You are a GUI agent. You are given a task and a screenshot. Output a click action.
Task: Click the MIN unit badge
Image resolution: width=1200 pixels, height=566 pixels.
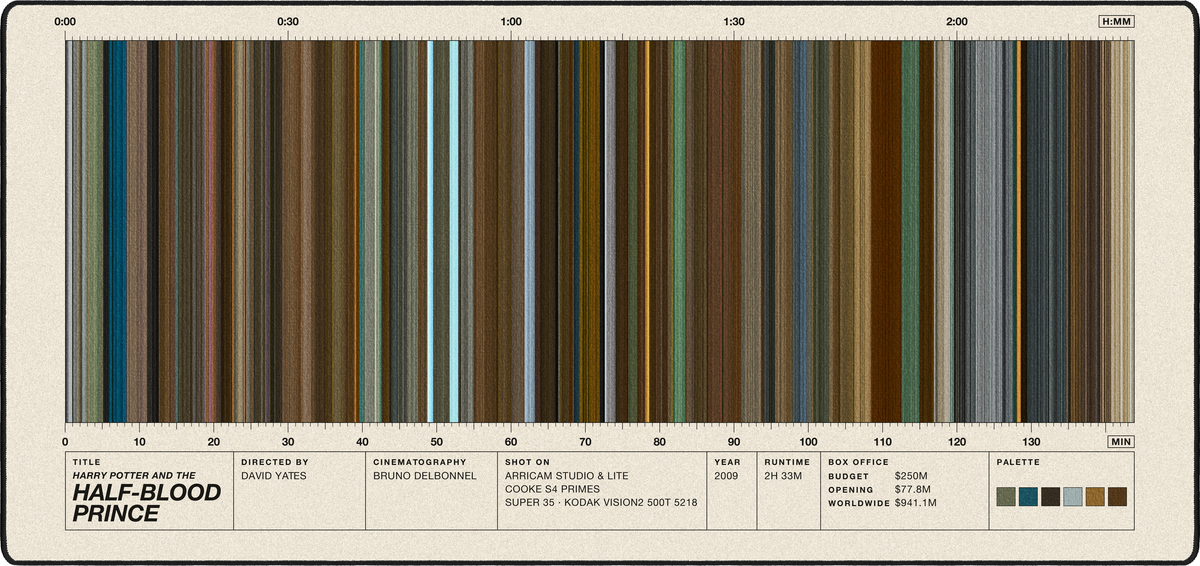click(x=1121, y=441)
